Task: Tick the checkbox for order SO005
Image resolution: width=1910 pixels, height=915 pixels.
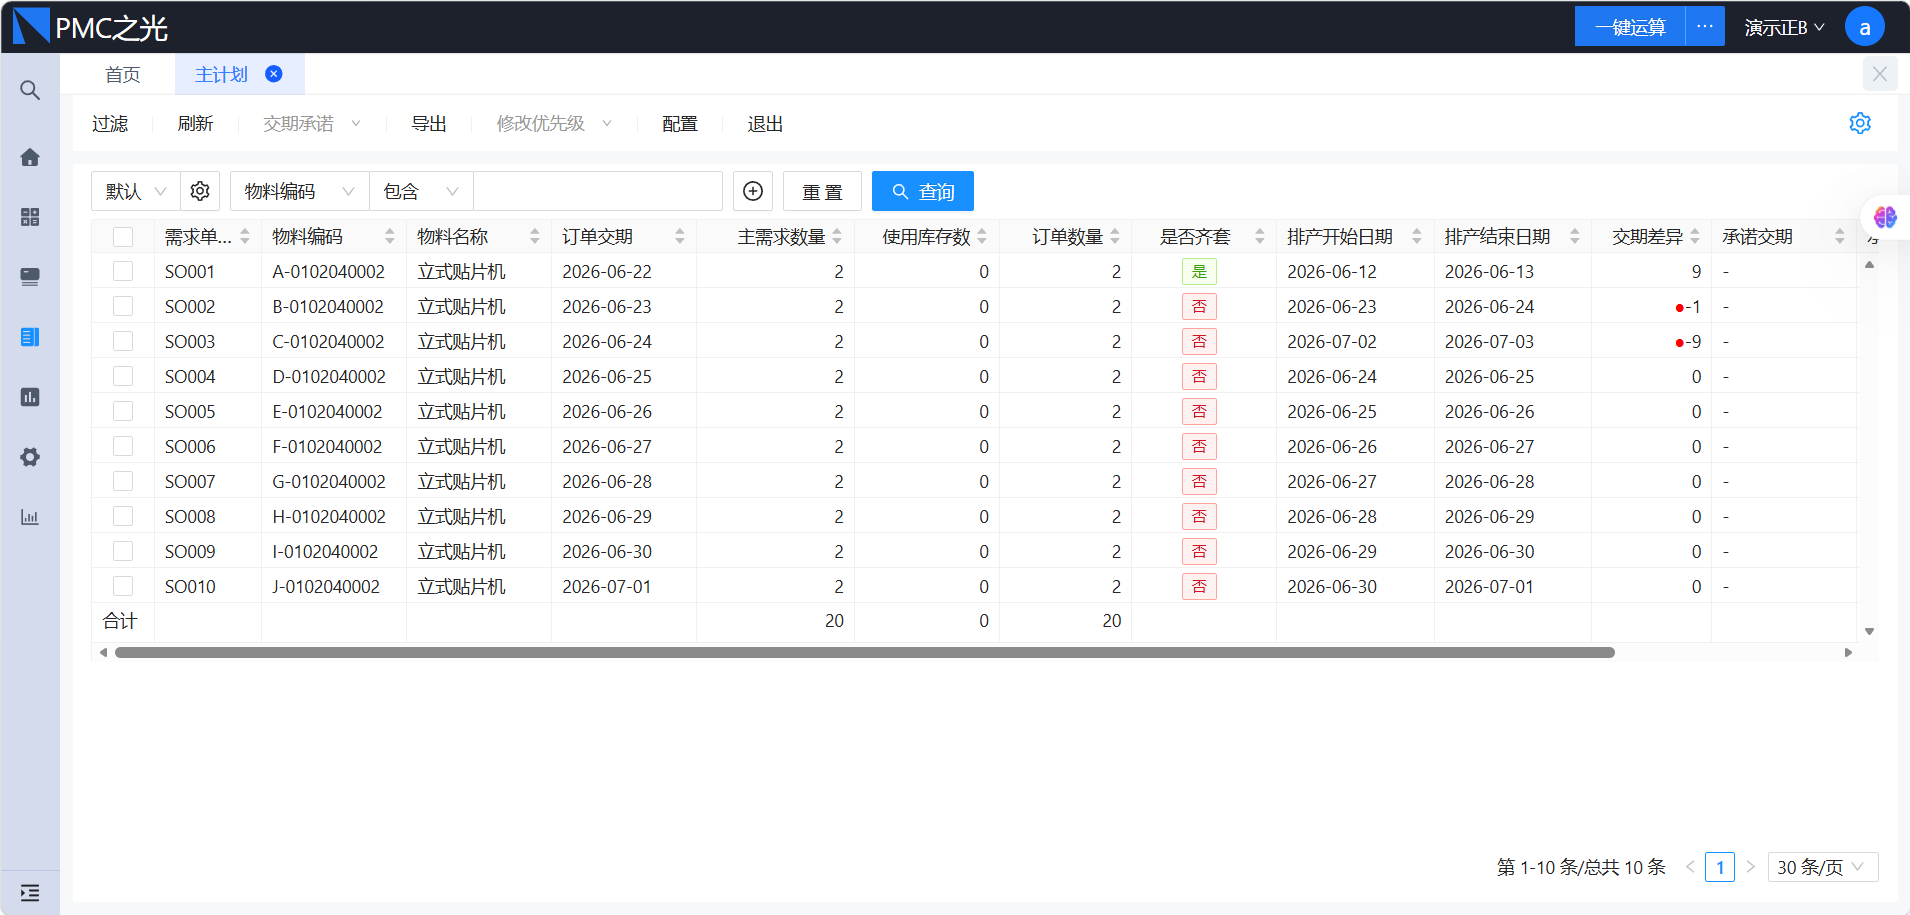Action: (123, 411)
